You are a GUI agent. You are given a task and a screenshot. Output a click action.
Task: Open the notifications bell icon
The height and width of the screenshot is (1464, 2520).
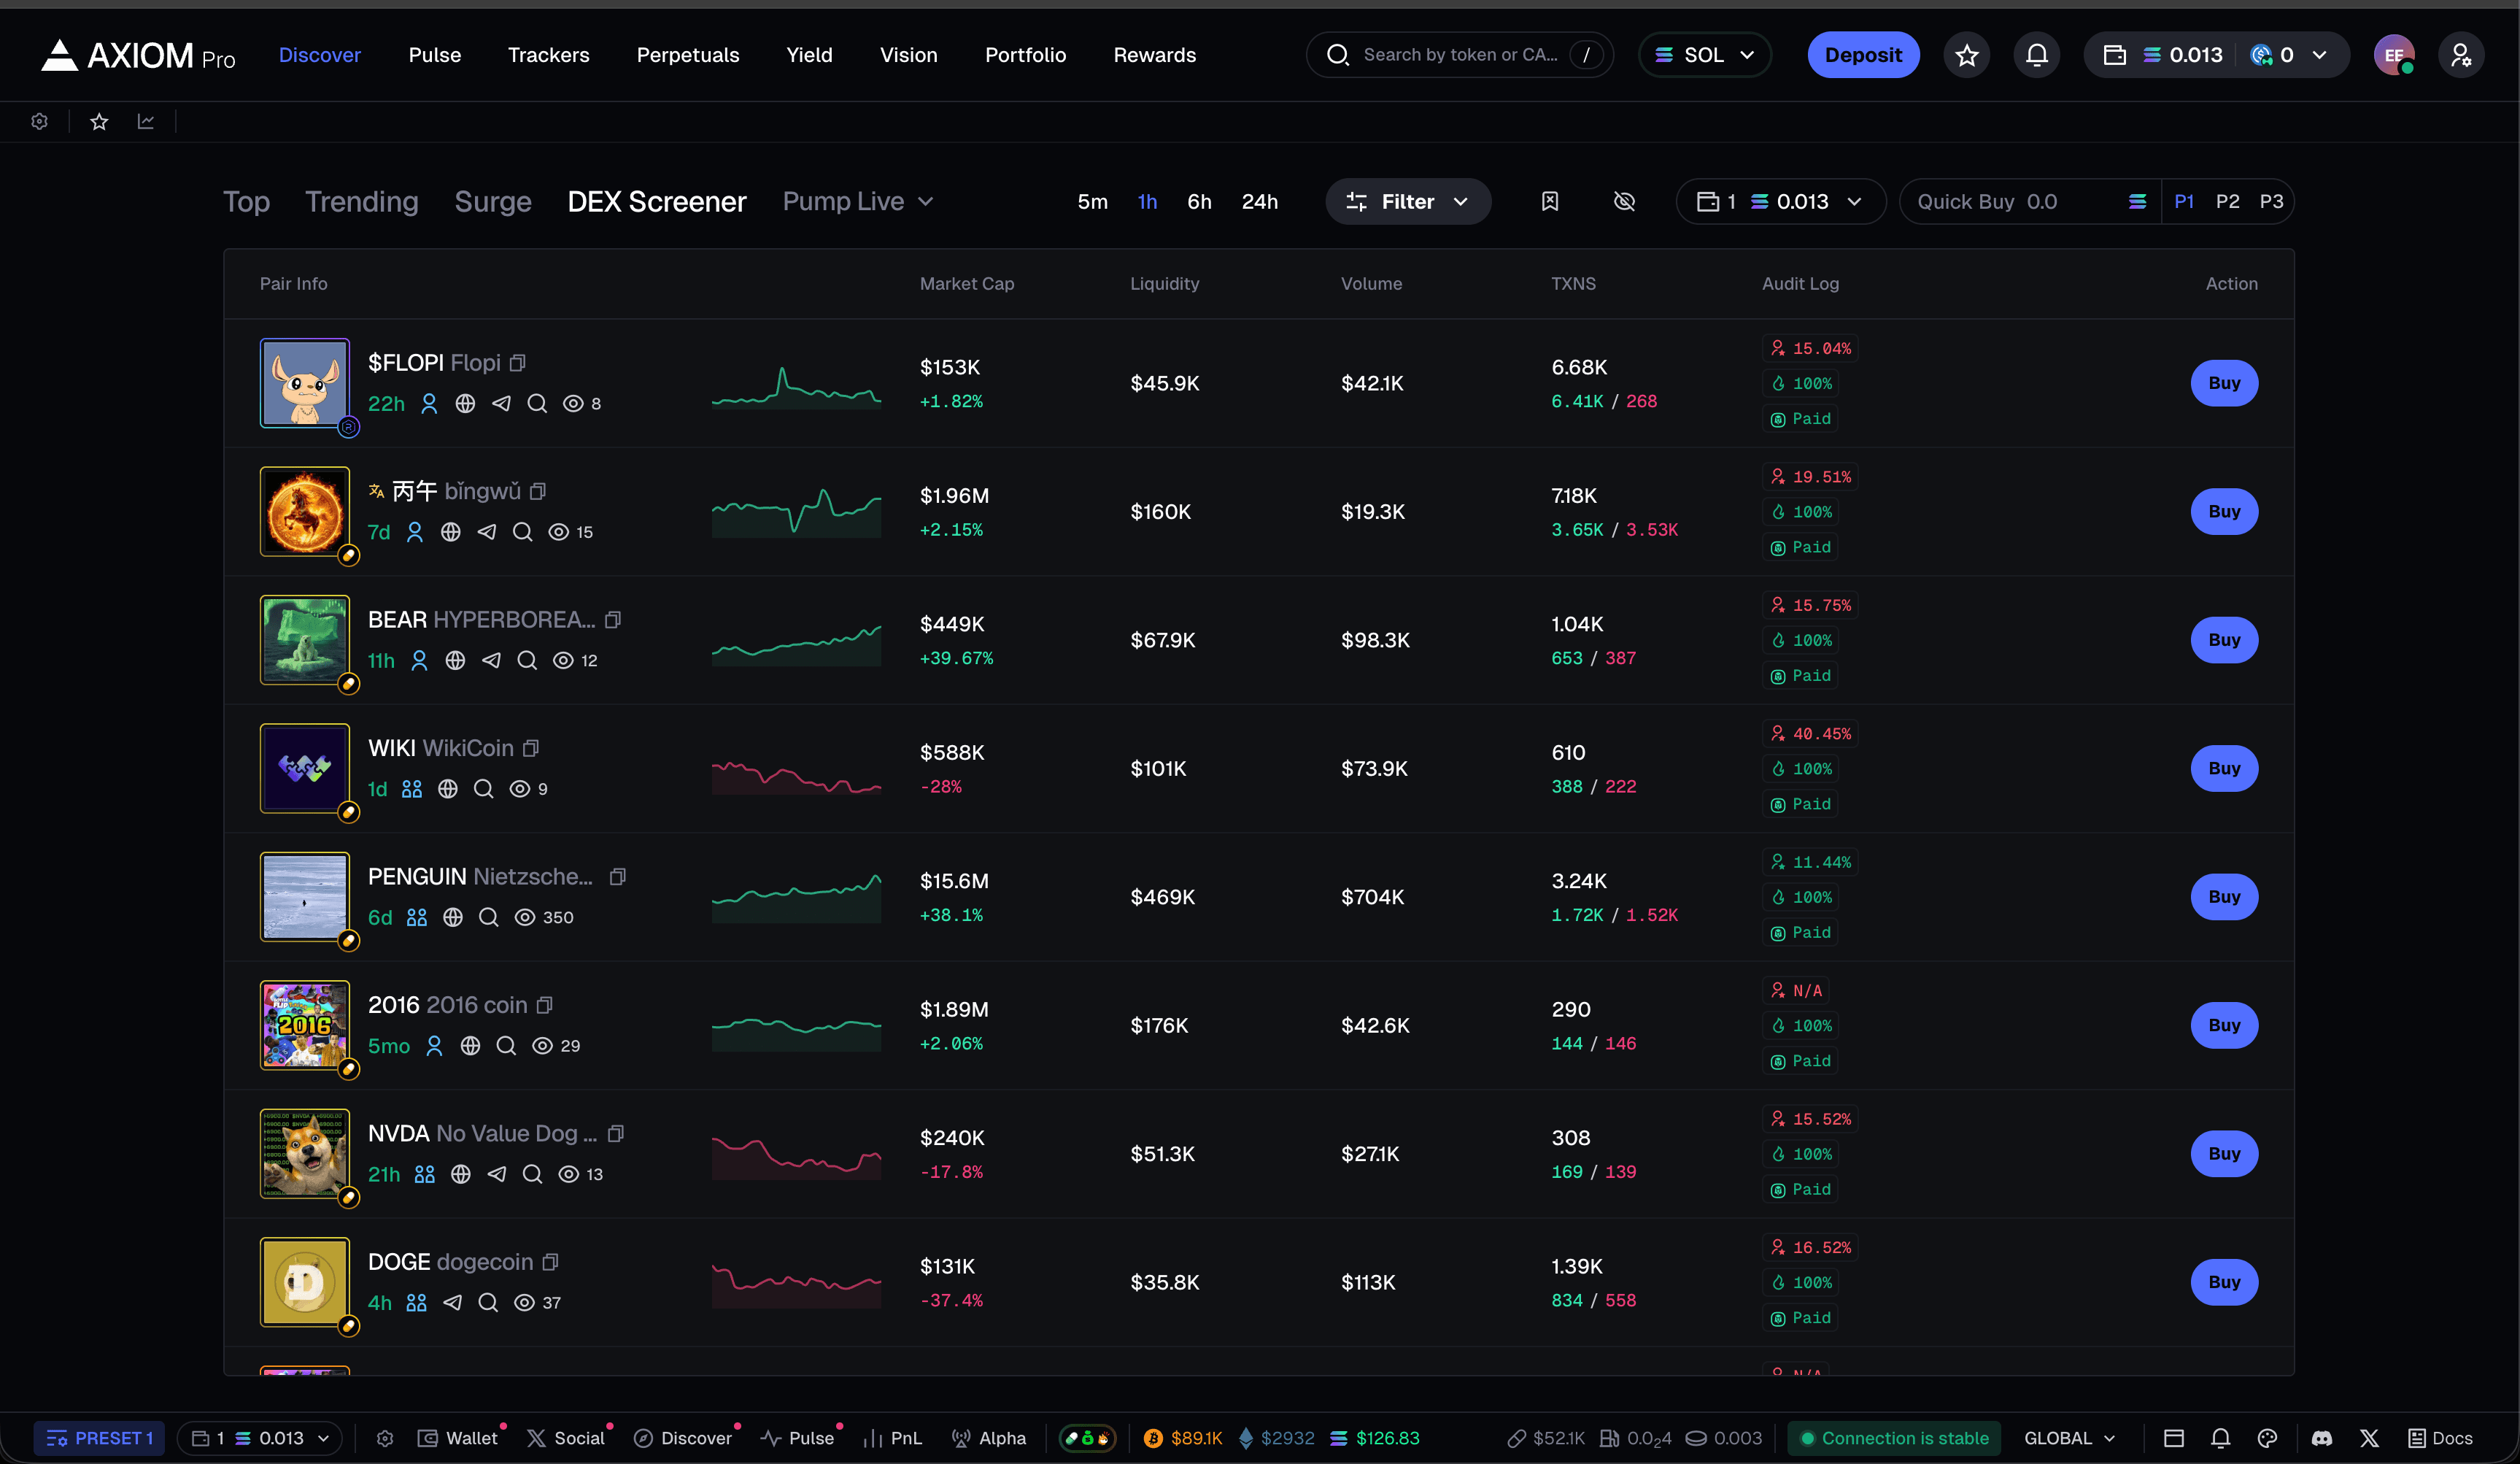coord(2036,55)
